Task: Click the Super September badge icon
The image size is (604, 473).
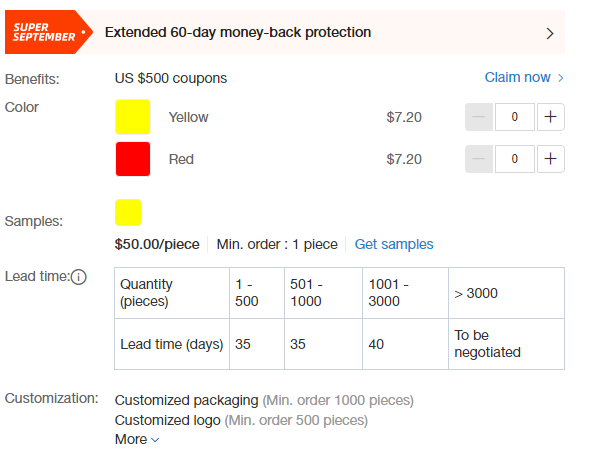Action: [49, 32]
